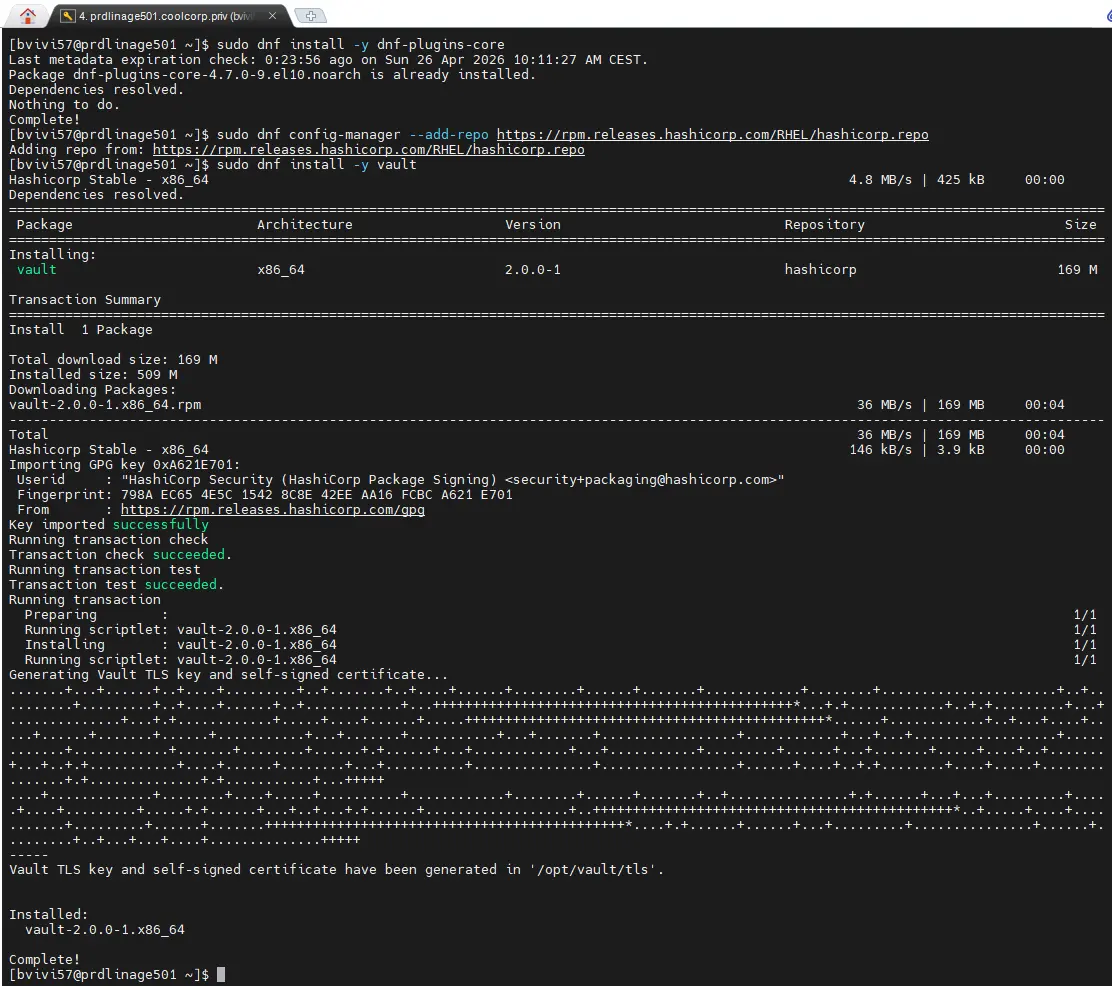Click 'Importing GPG key 0xA621E701:' line
This screenshot has width=1112, height=986.
click(x=125, y=465)
